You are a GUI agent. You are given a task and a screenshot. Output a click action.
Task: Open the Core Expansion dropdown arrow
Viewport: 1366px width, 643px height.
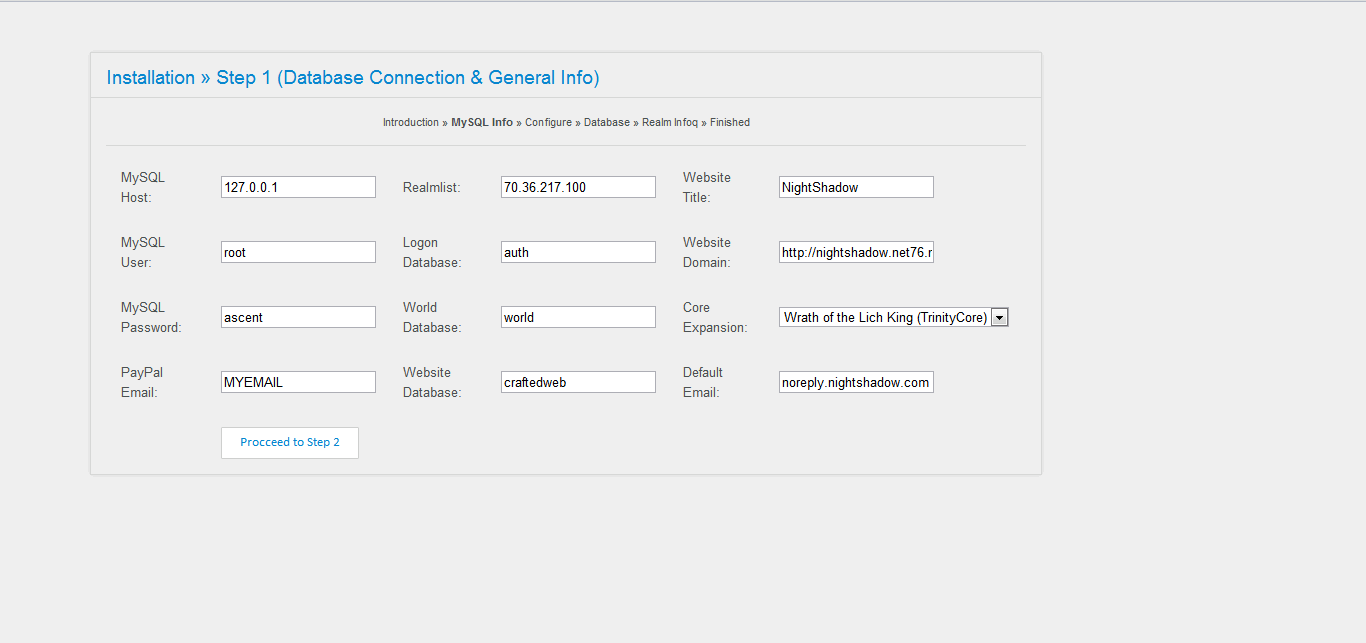1000,317
